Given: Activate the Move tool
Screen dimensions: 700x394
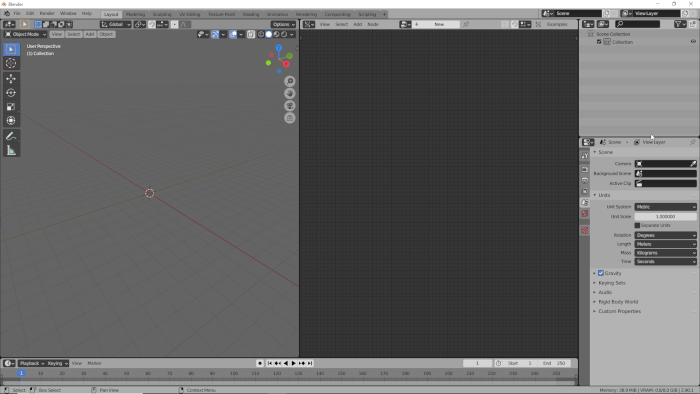Looking at the screenshot, I should pyautogui.click(x=11, y=79).
